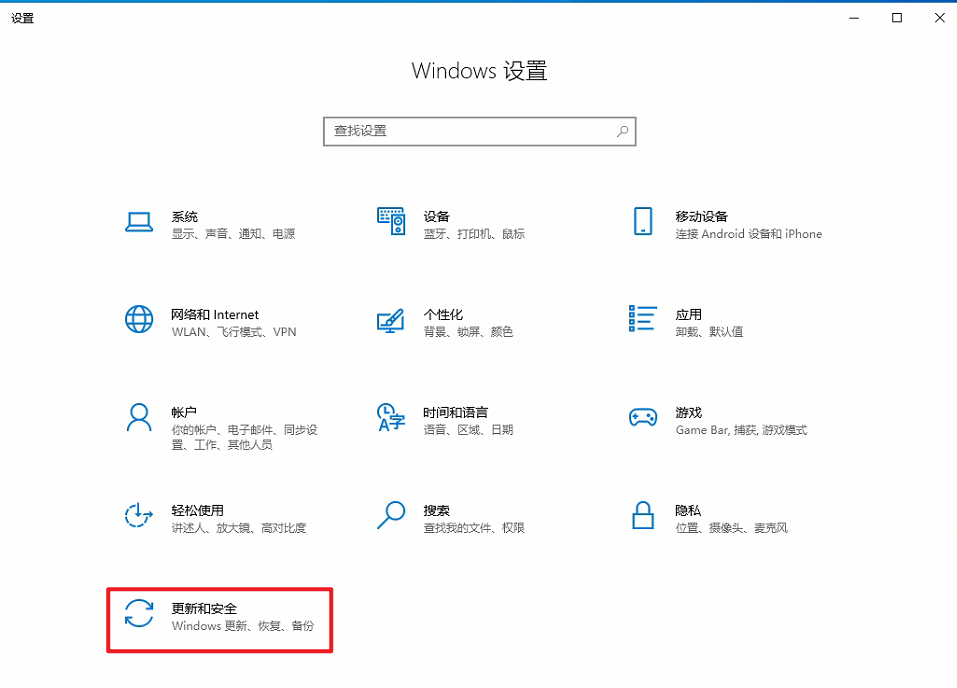Viewport: 957px width, 688px height.
Task: Select the 帐户 person icon
Action: (x=138, y=418)
